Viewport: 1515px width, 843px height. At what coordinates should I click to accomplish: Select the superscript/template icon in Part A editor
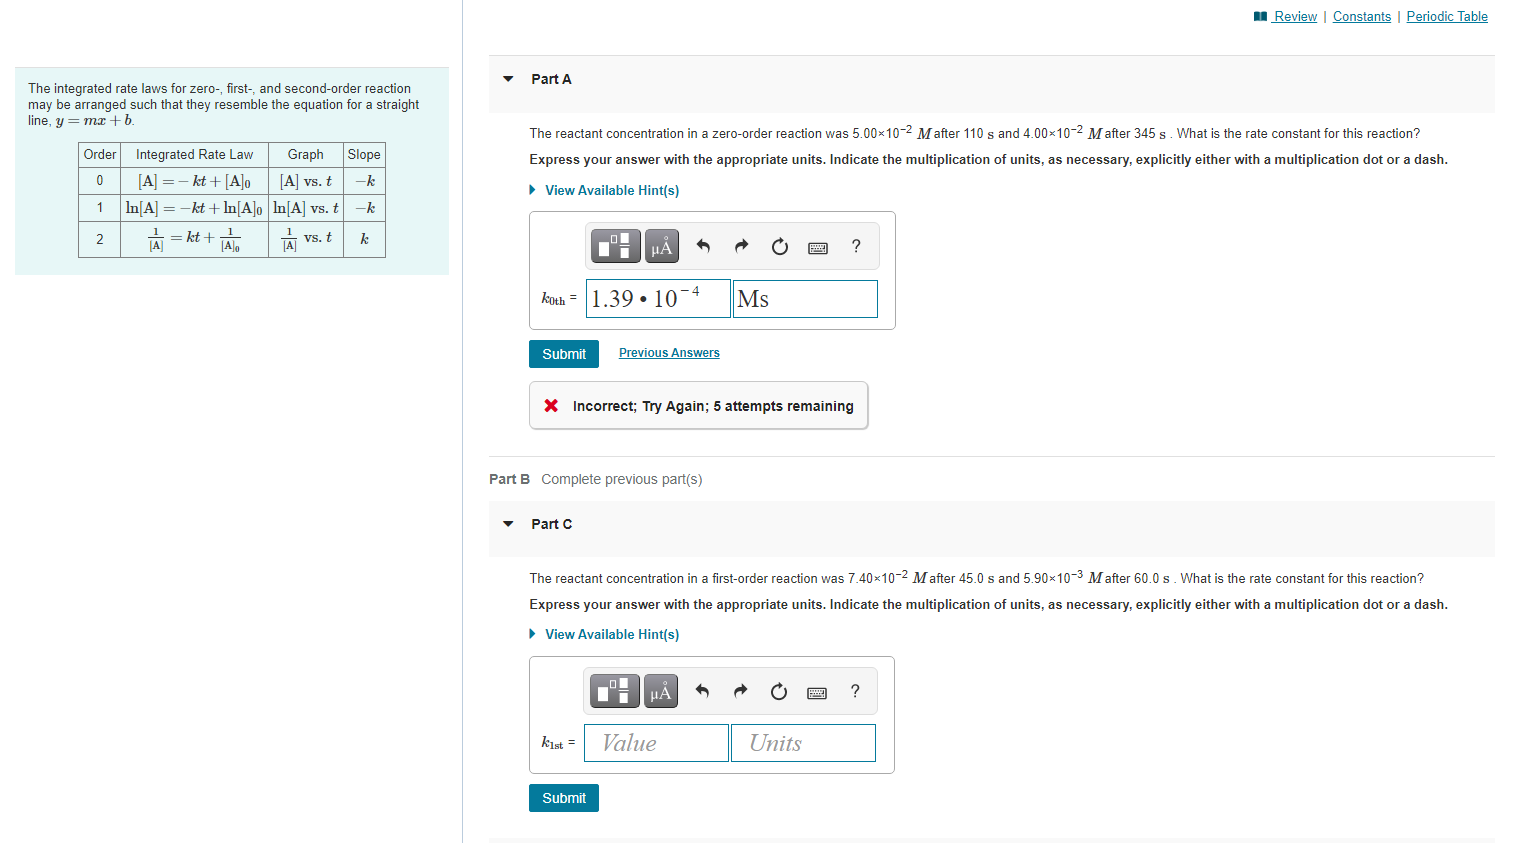pos(614,245)
